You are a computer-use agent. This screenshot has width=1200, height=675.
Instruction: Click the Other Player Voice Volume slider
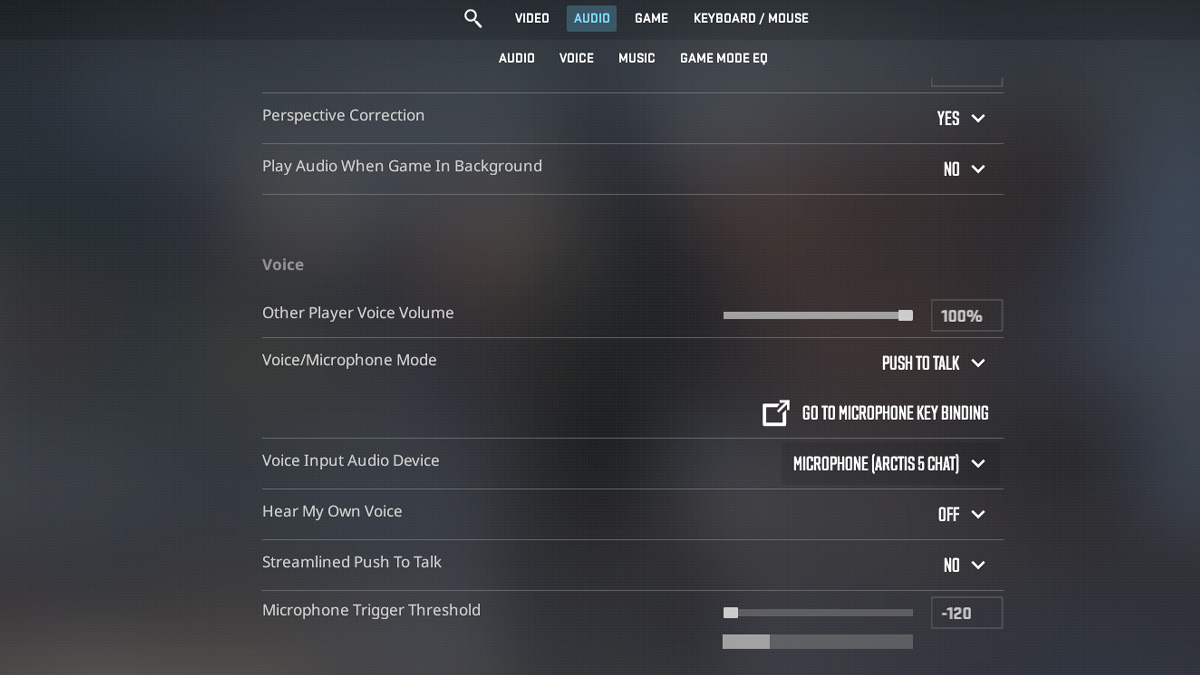click(x=817, y=315)
